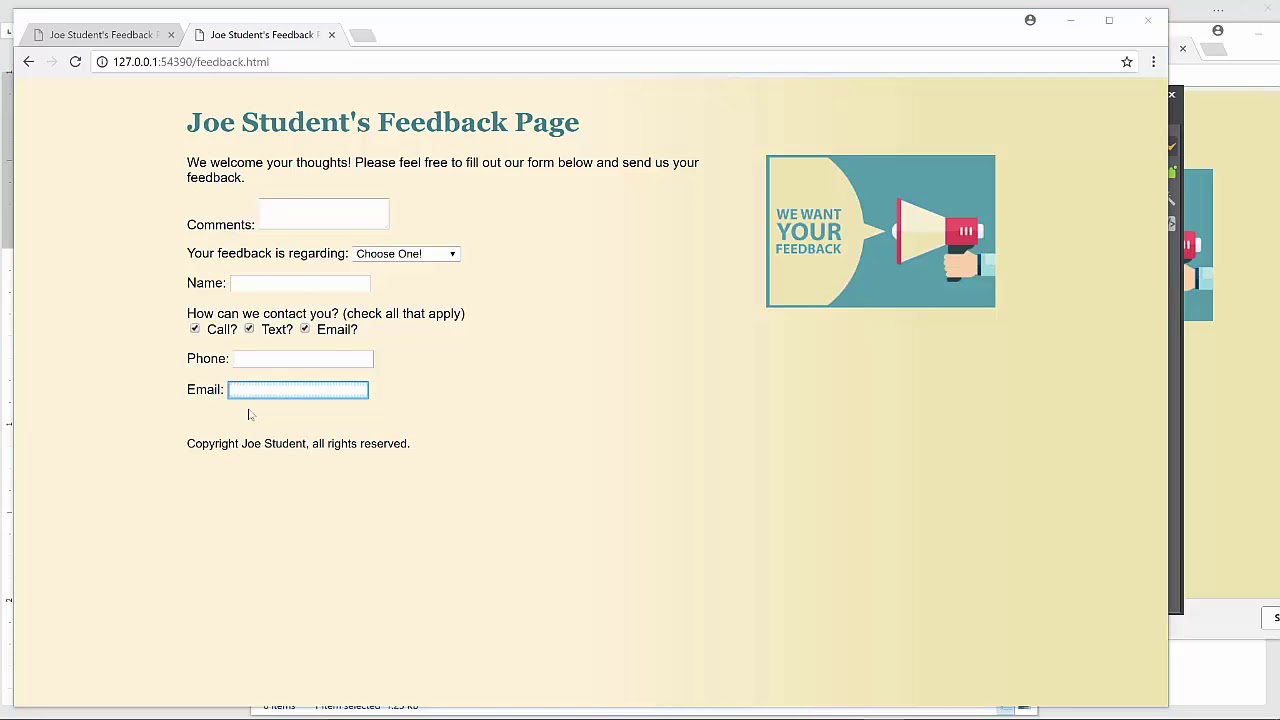The image size is (1280, 720).
Task: Maximize the Chrome window
Action: click(1109, 20)
